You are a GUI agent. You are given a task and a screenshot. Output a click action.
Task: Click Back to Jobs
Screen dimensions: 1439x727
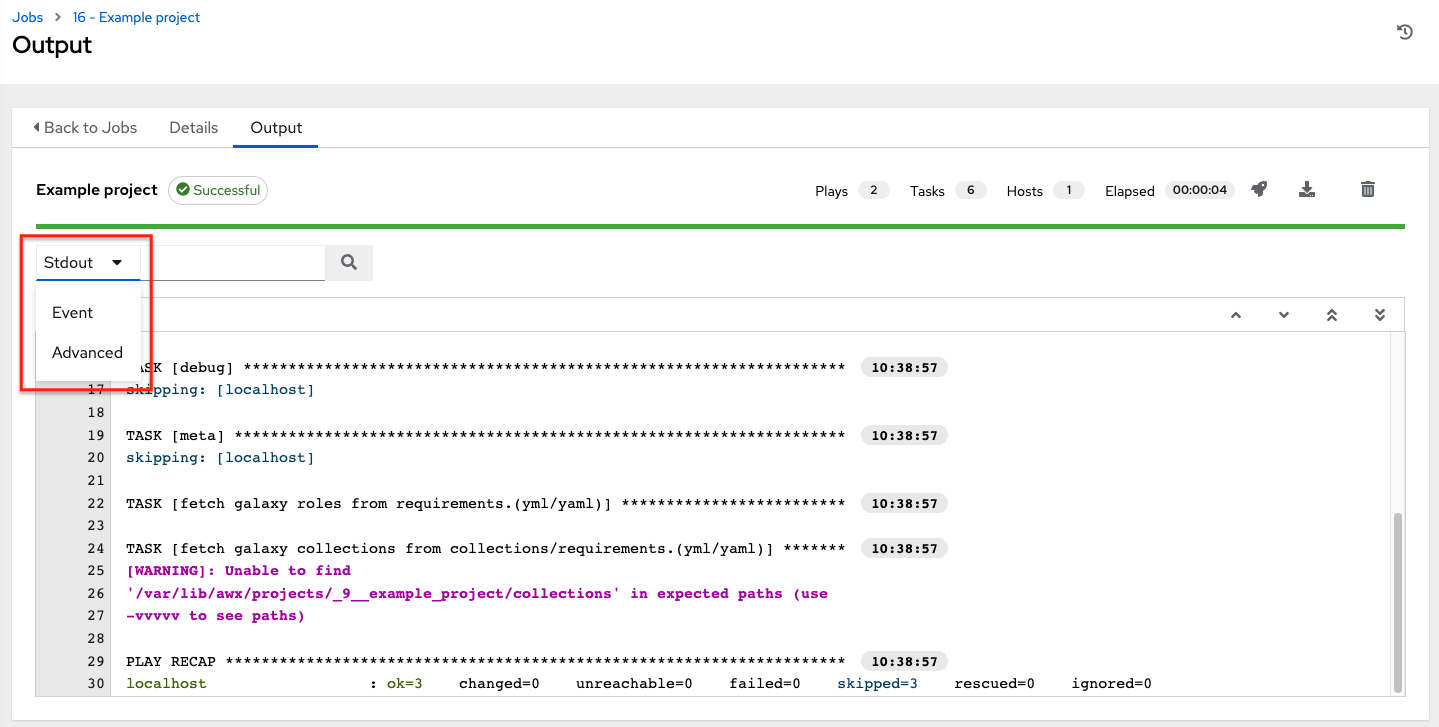(87, 127)
